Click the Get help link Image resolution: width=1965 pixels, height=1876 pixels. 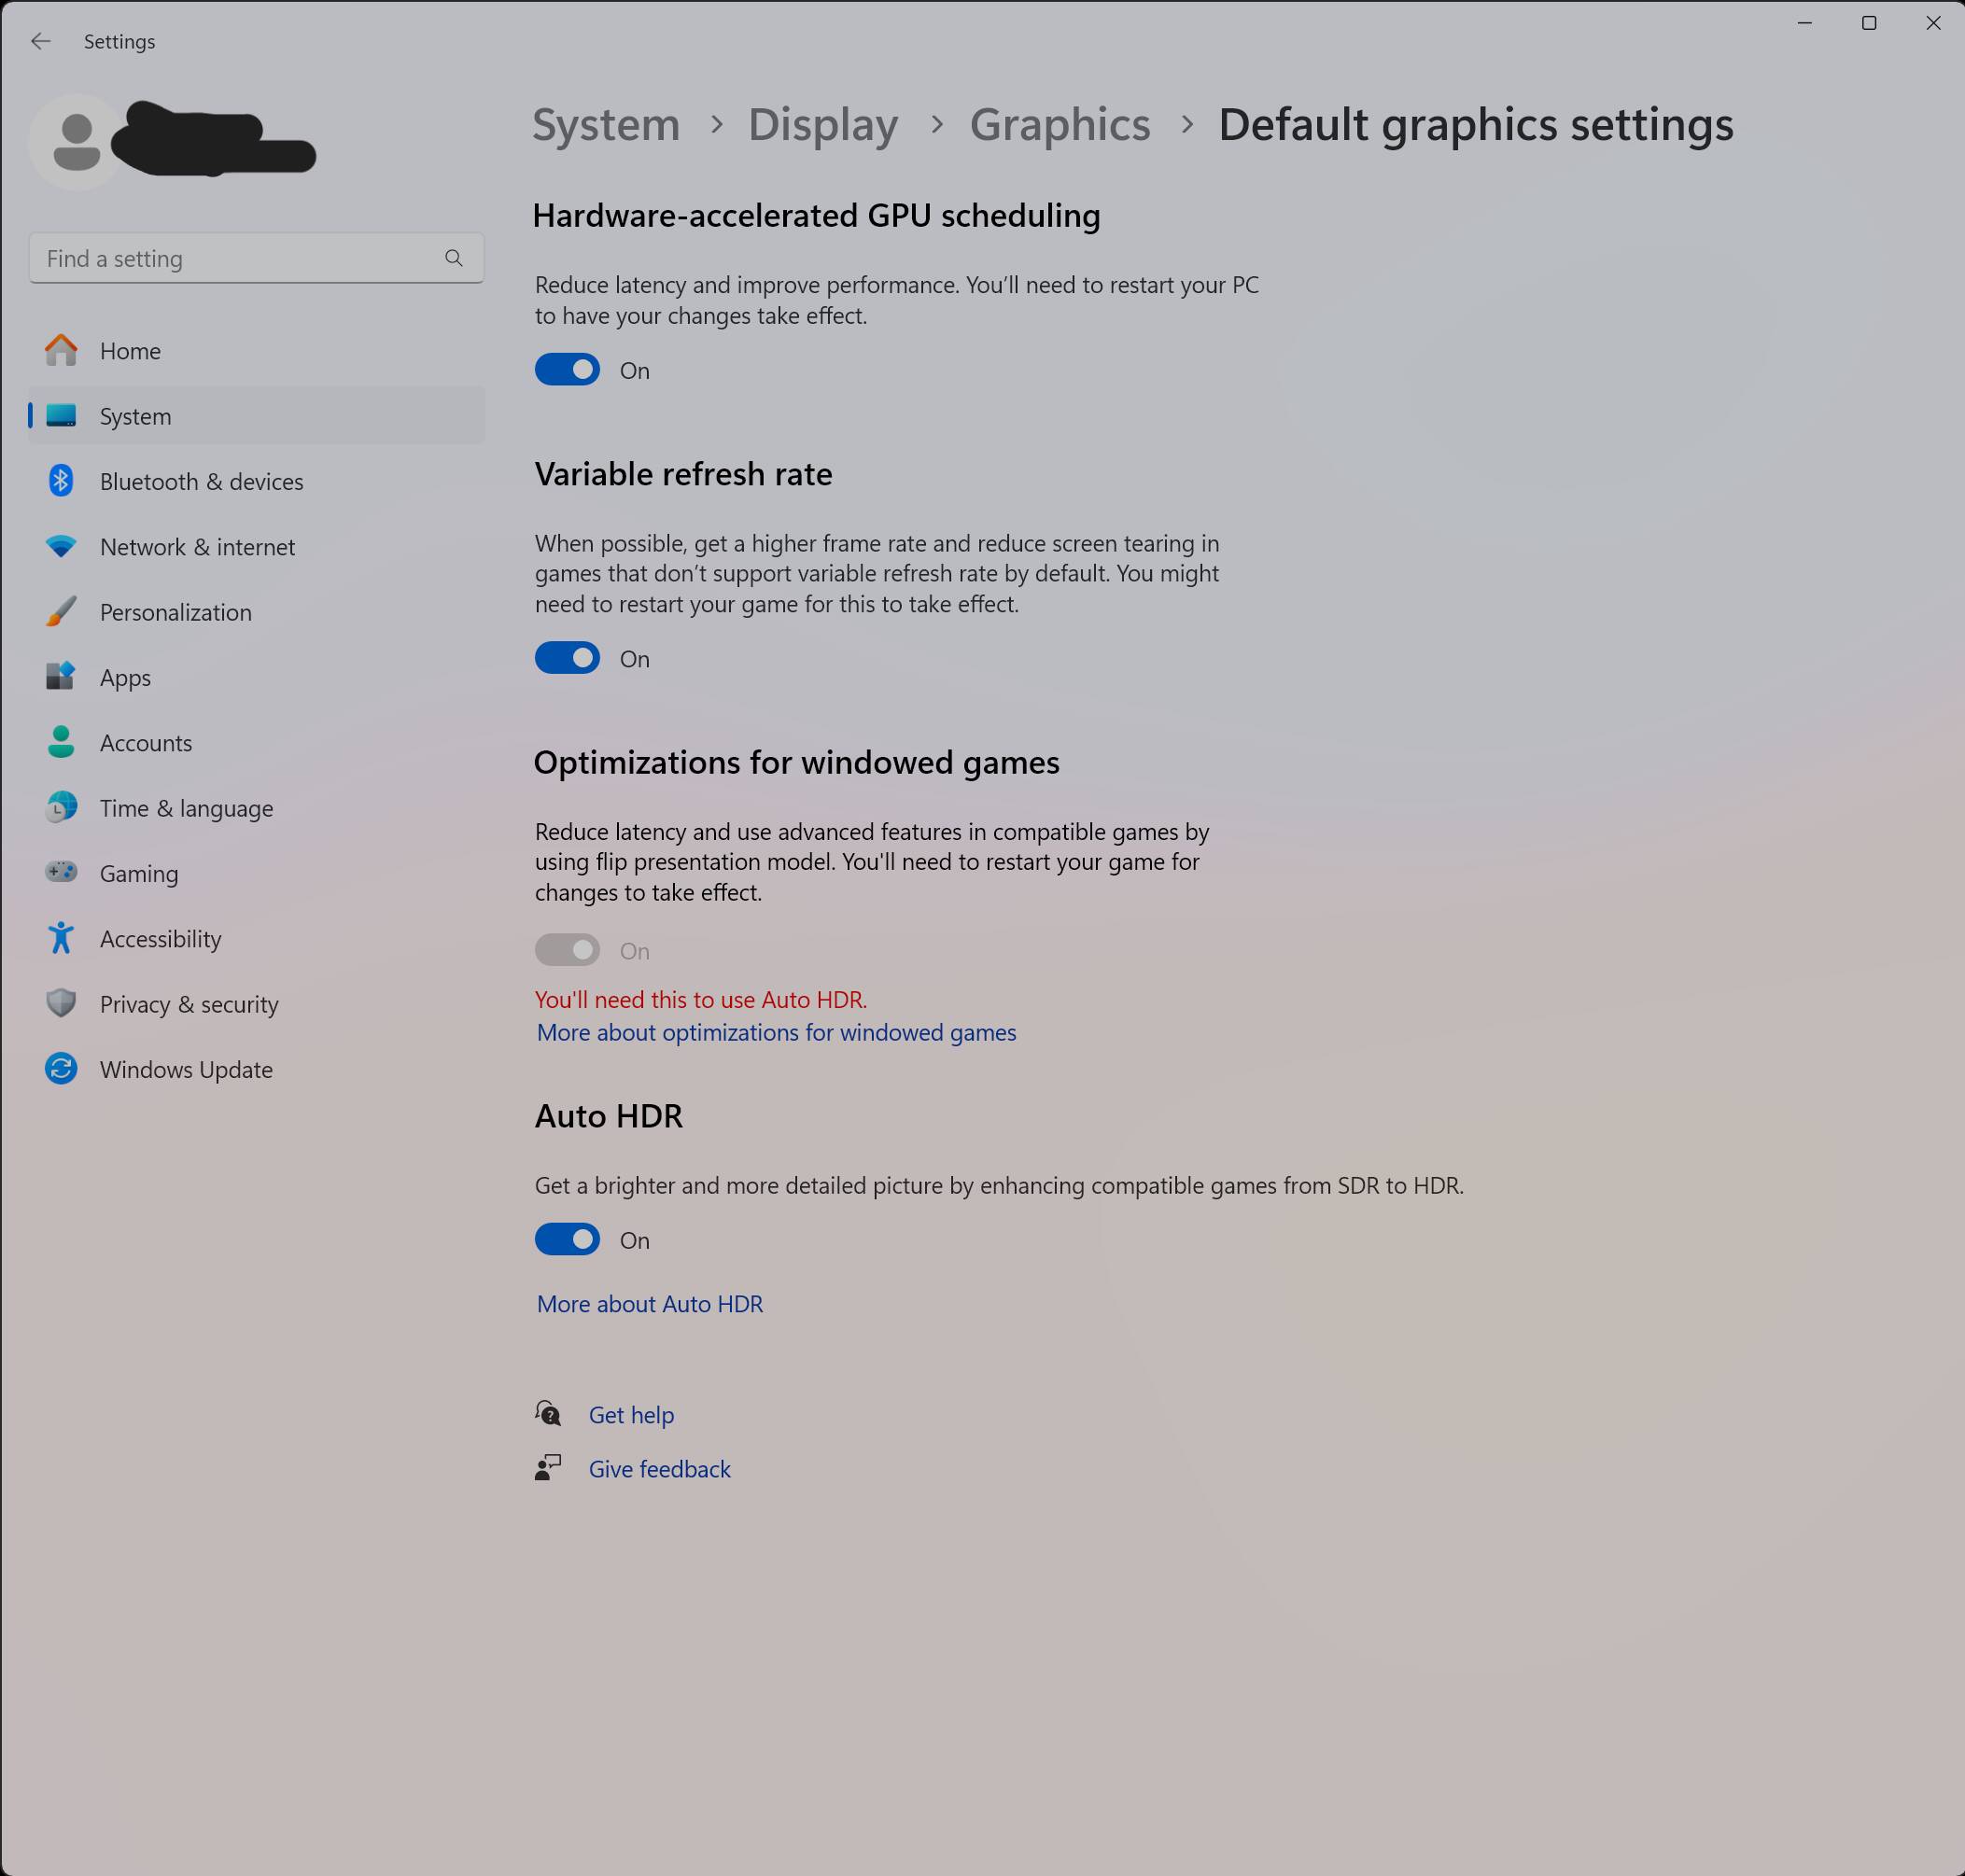coord(631,1415)
